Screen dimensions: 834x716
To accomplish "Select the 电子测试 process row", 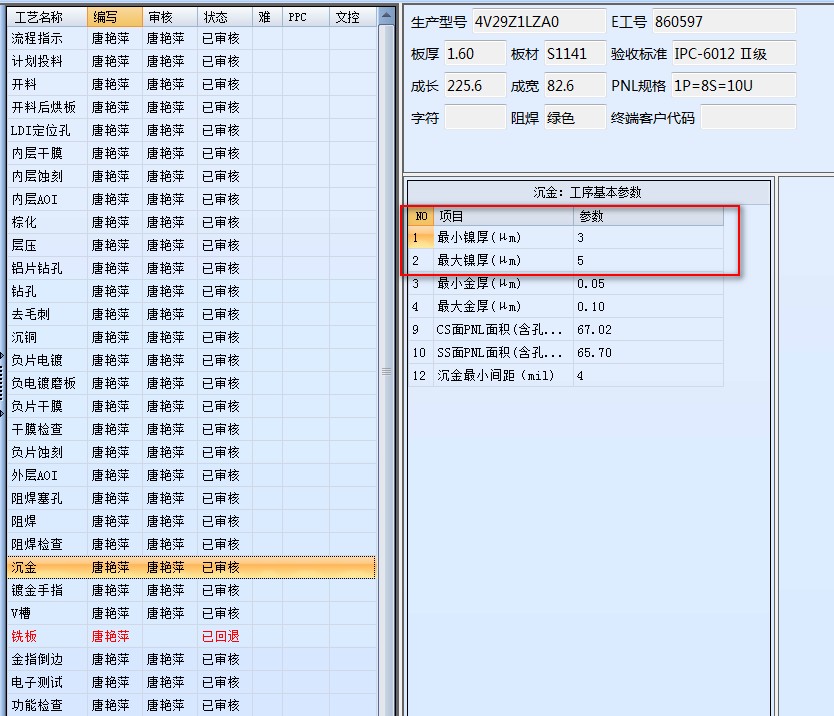I will point(192,682).
